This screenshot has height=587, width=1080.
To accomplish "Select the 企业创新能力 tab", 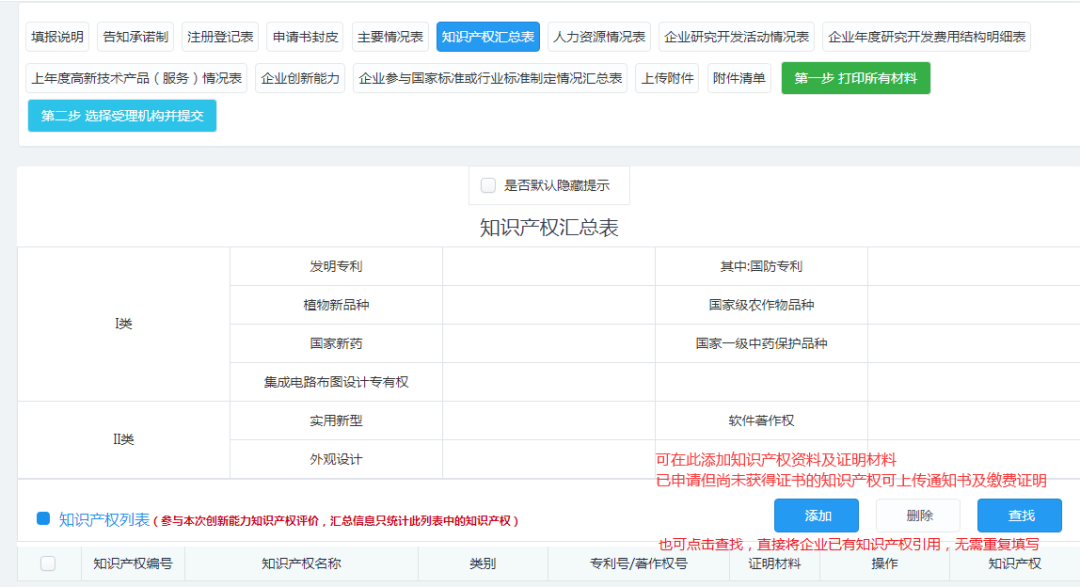I will [300, 79].
